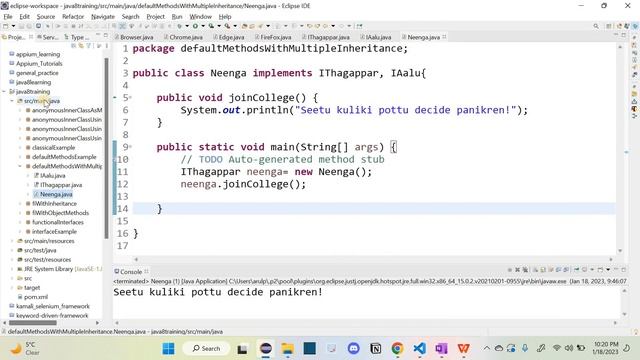Fold the main method at line 9
This screenshot has width=640, height=360.
[x=131, y=146]
